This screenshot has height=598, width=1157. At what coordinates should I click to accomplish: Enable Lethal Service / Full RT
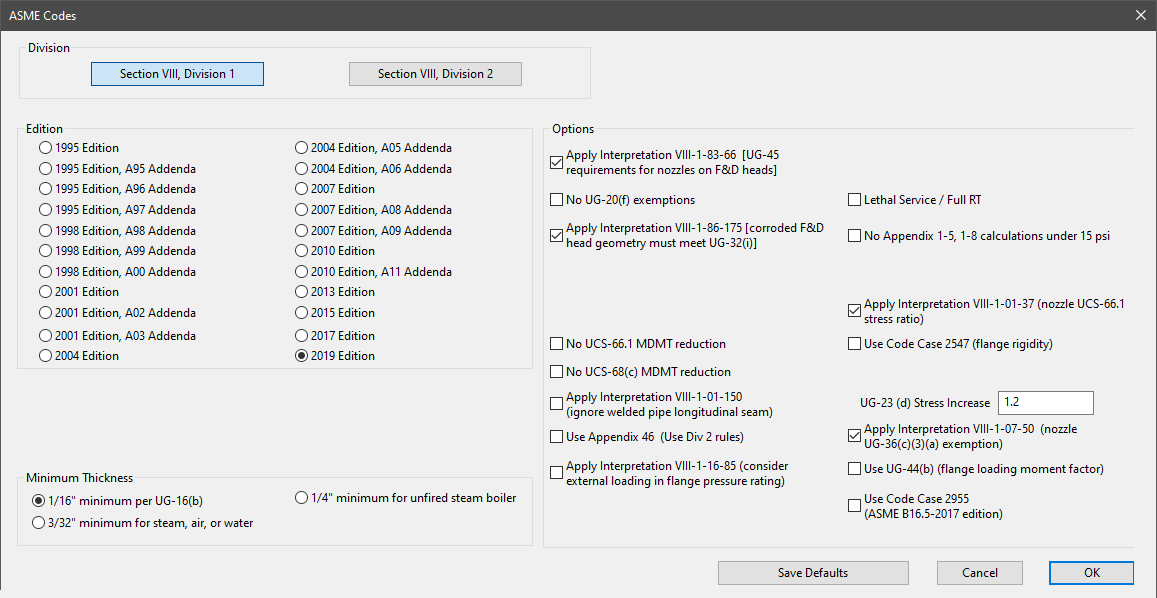click(854, 199)
